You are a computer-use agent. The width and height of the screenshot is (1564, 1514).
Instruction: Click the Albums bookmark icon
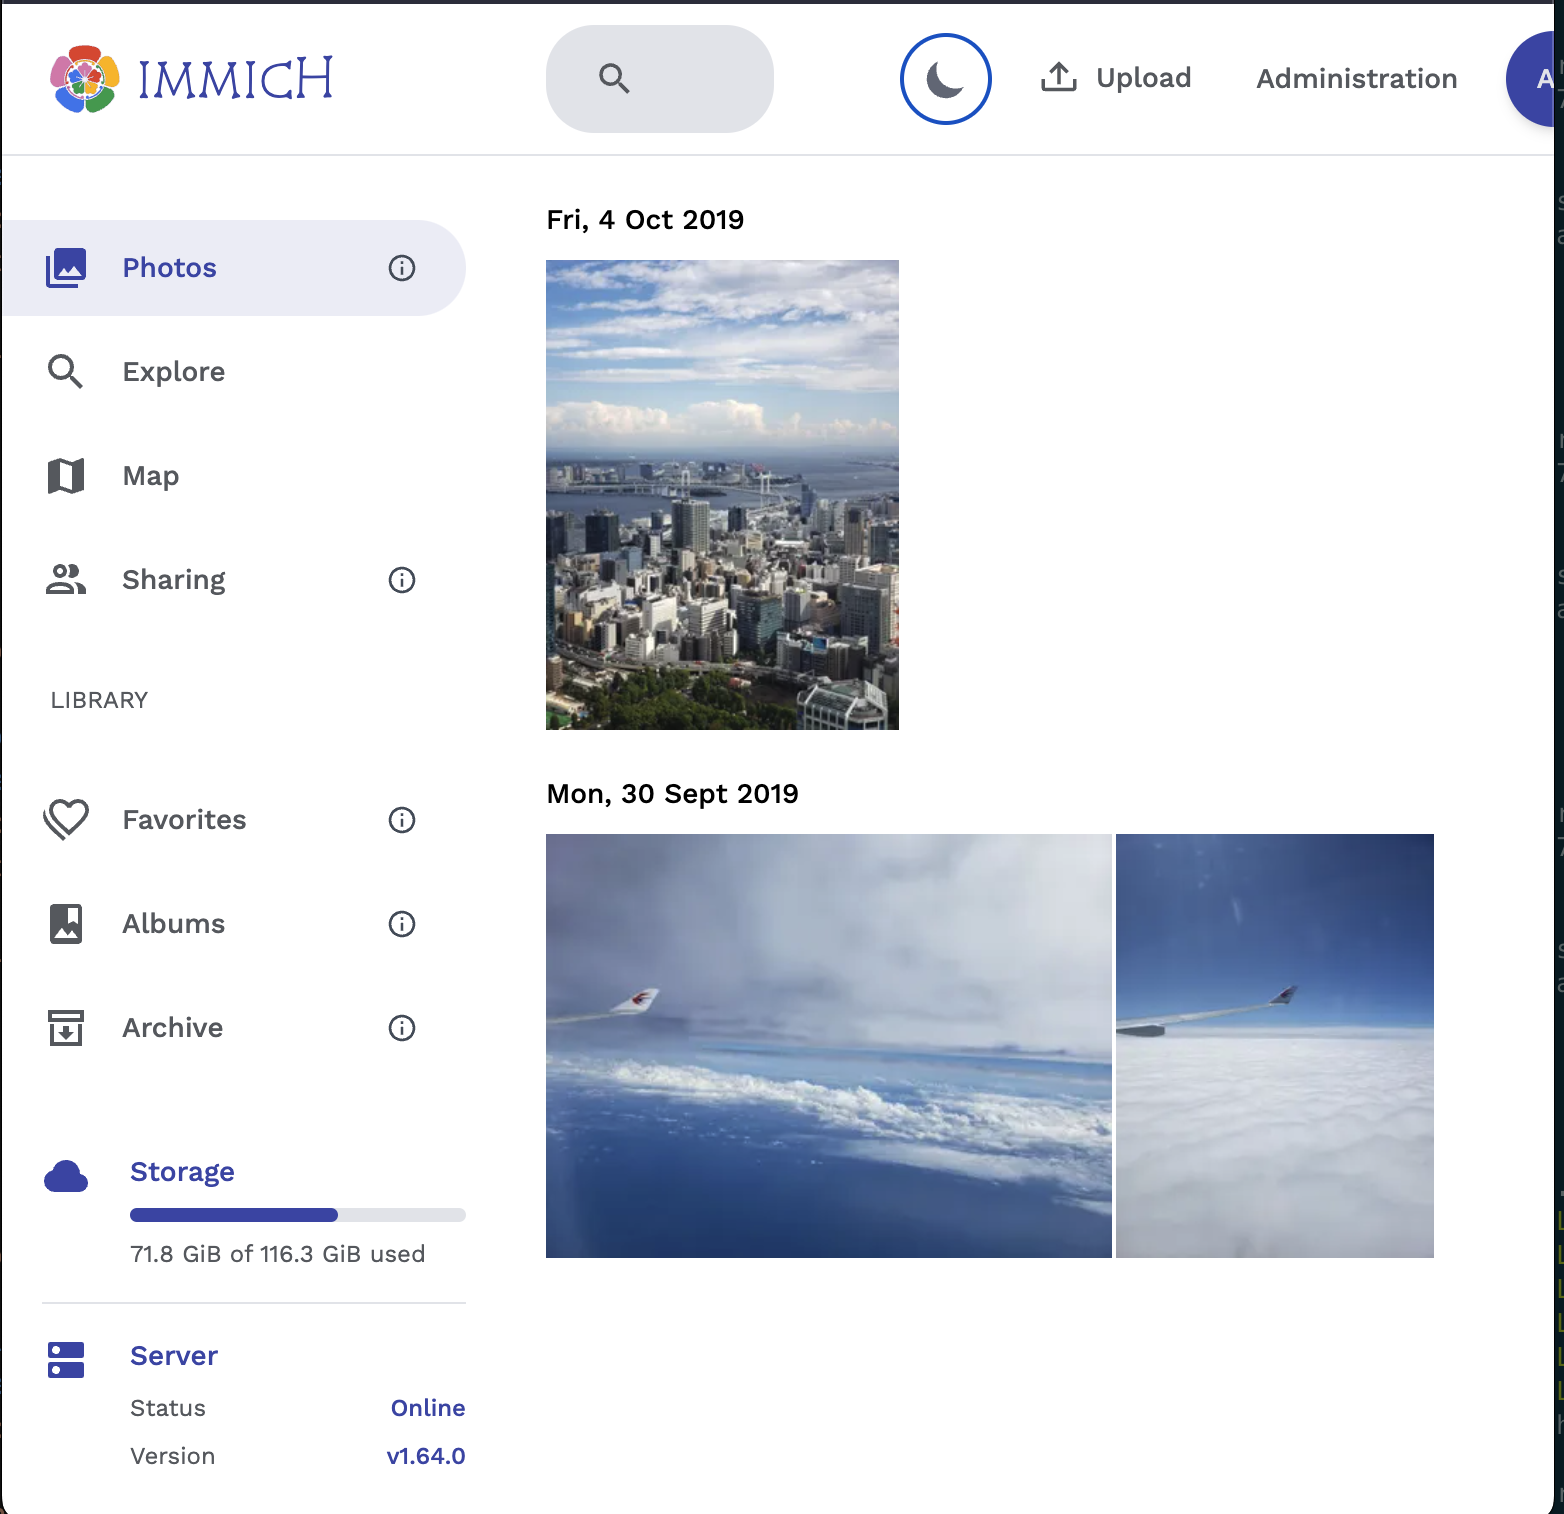66,924
